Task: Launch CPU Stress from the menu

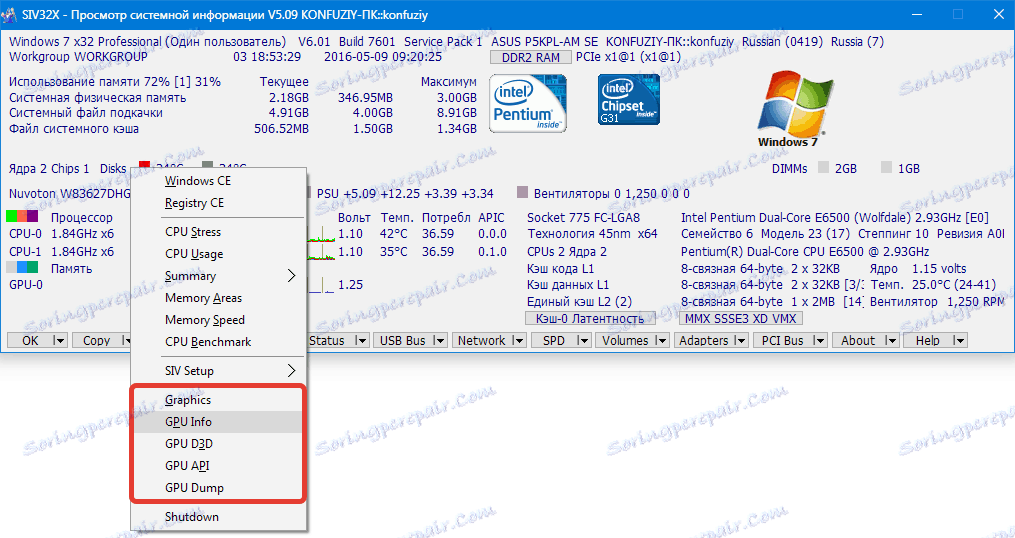Action: [218, 232]
